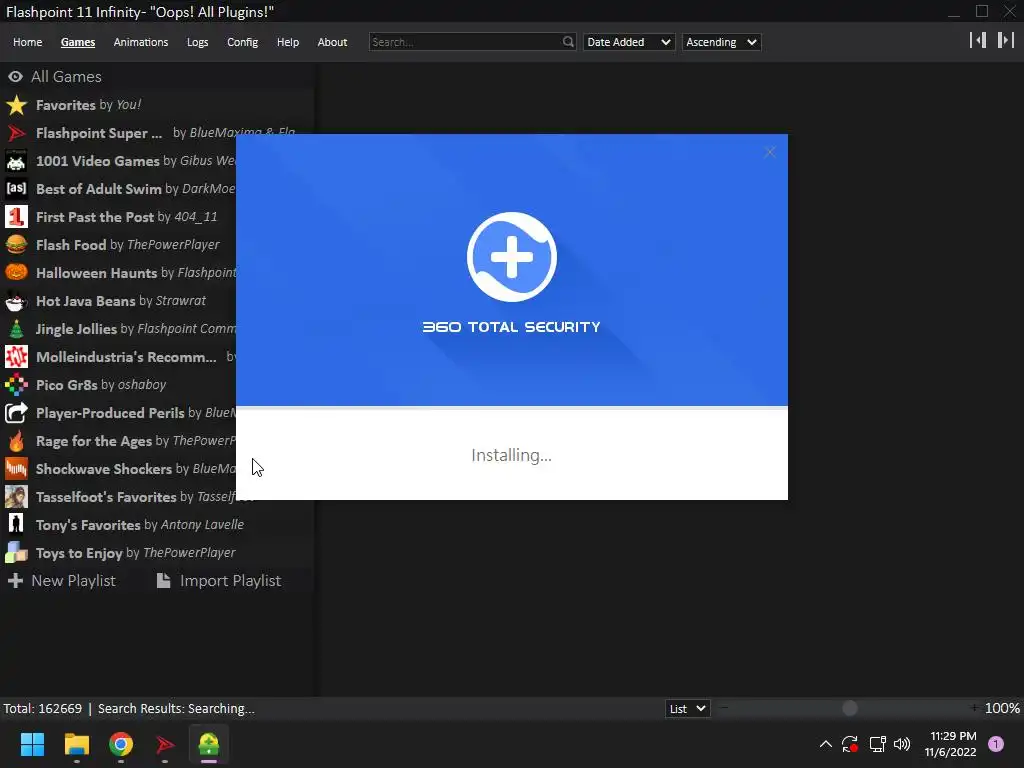Screen dimensions: 1024x768
Task: Click the Shockwave Shockers orange icon
Action: [16, 469]
